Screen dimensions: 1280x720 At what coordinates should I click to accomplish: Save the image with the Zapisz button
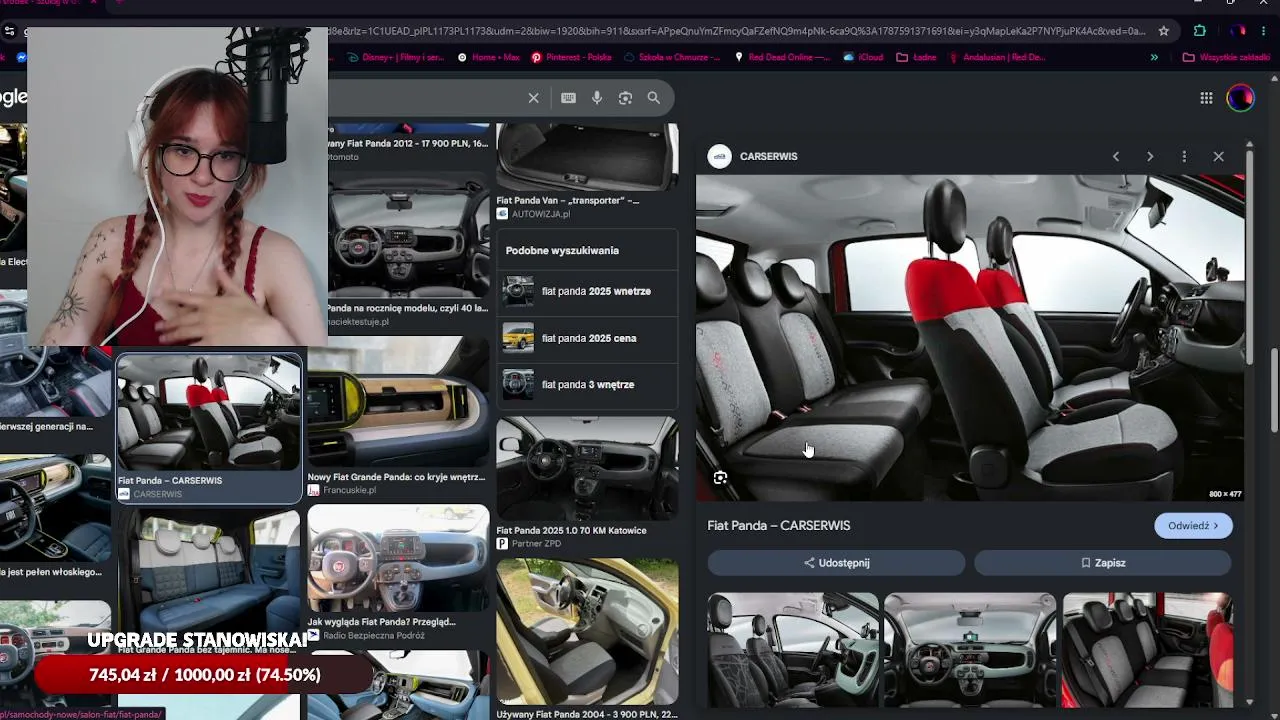[1103, 563]
